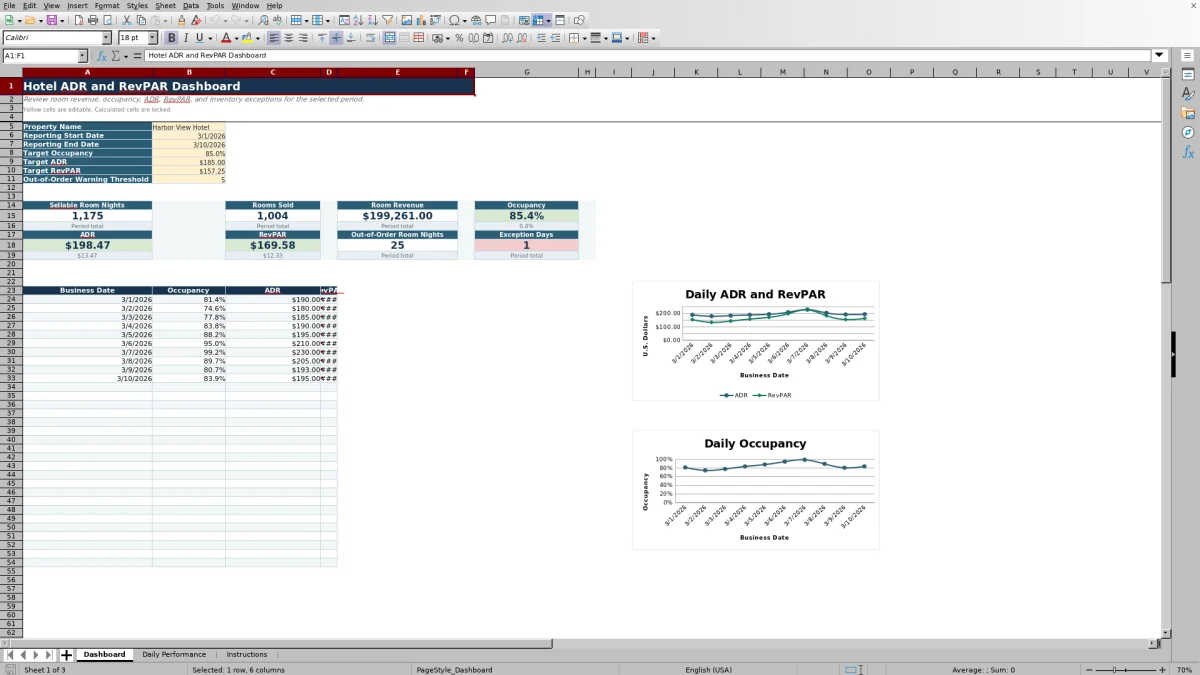Open the sidebar Properties panel icon

1188,75
